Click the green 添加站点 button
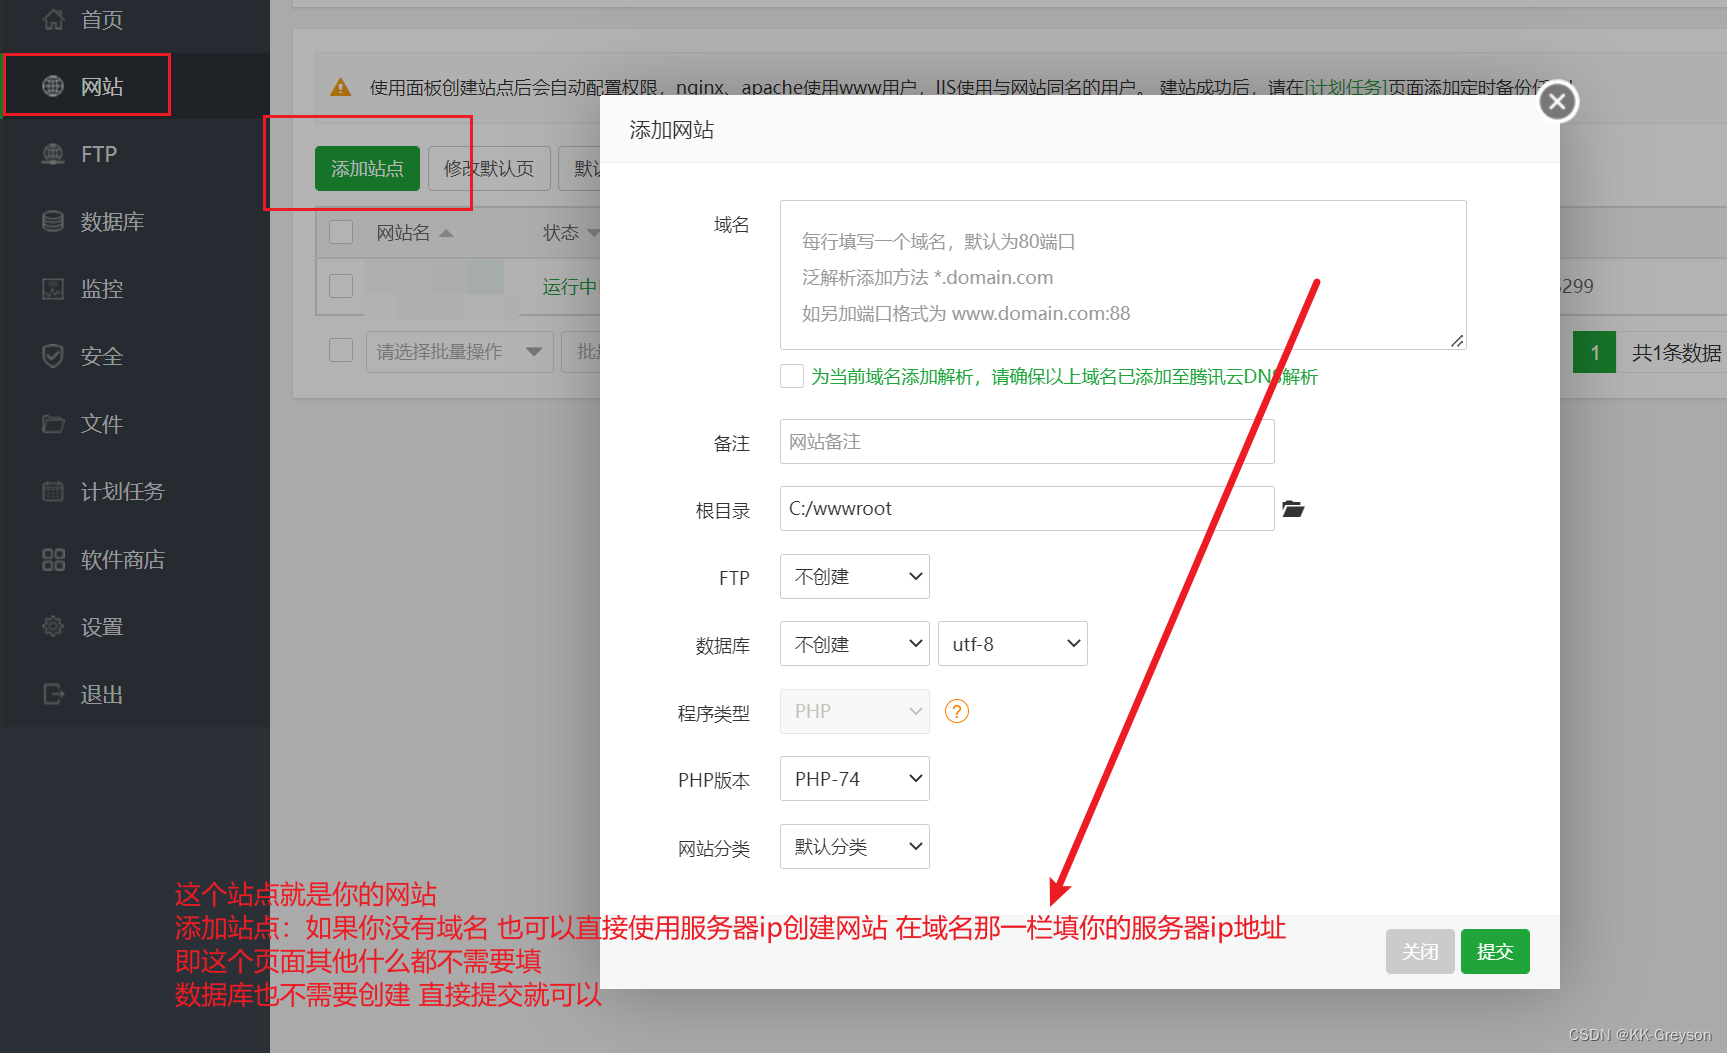Viewport: 1727px width, 1053px height. [367, 168]
